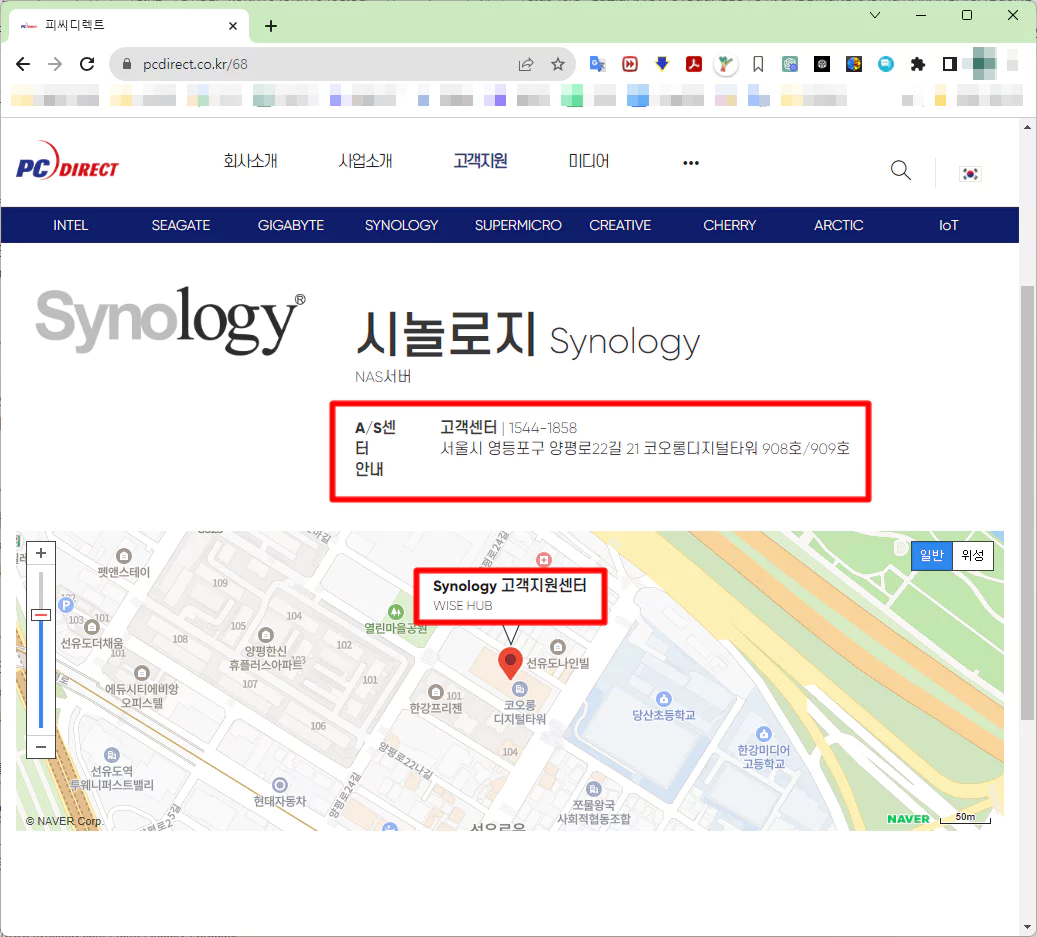Image resolution: width=1037 pixels, height=937 pixels.
Task: Open site search with the magnifier icon
Action: click(900, 171)
